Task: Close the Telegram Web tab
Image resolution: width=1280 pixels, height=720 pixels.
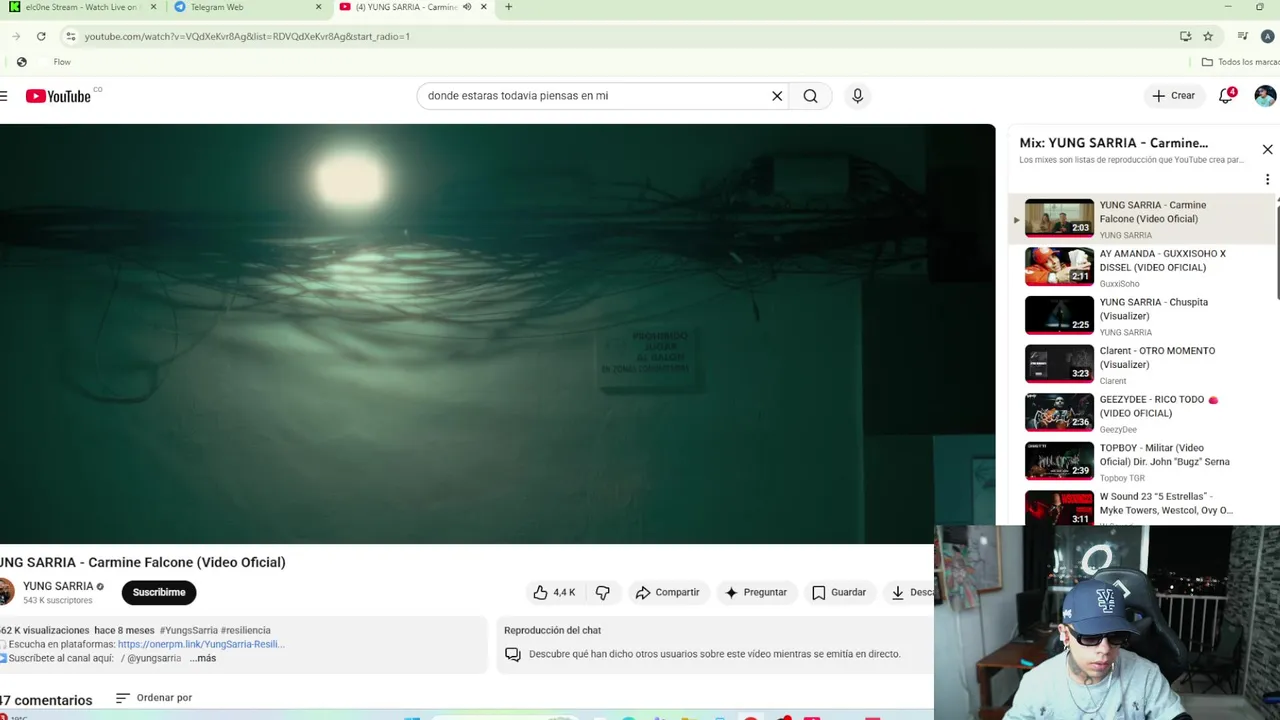Action: click(x=319, y=7)
